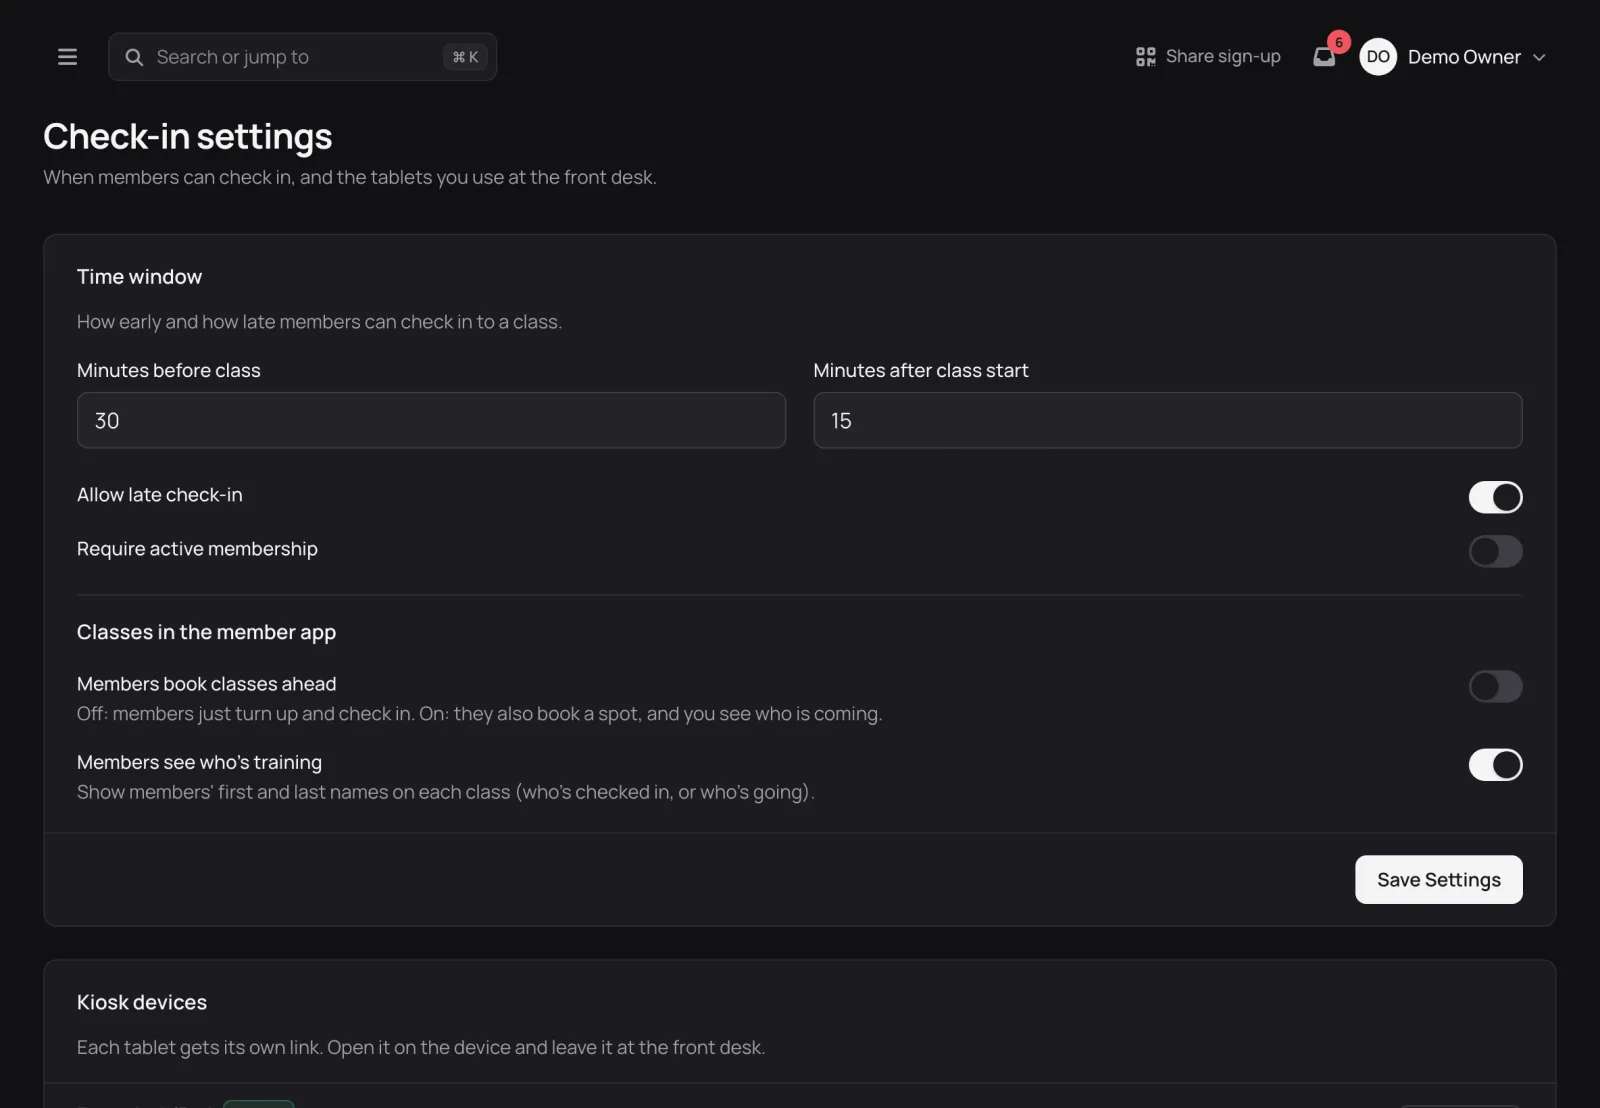This screenshot has width=1600, height=1108.
Task: Click the Kiosk devices section title
Action: tap(142, 1002)
